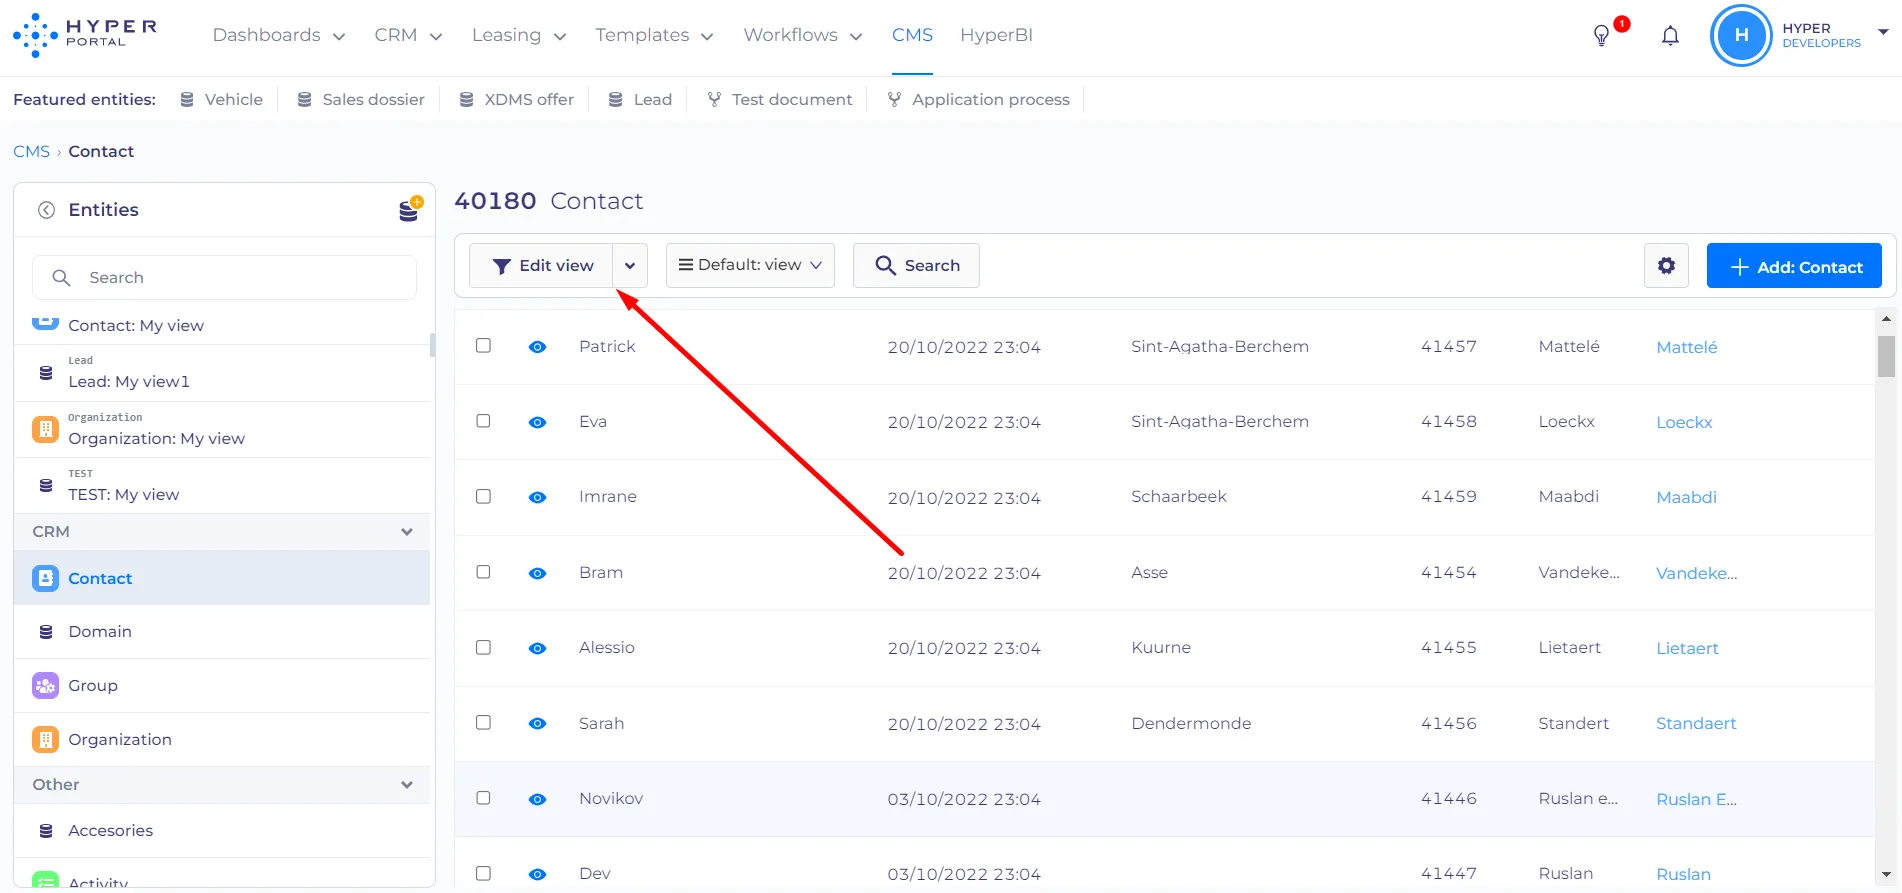Image resolution: width=1902 pixels, height=893 pixels.
Task: View Imrane's record eye icon
Action: (537, 497)
